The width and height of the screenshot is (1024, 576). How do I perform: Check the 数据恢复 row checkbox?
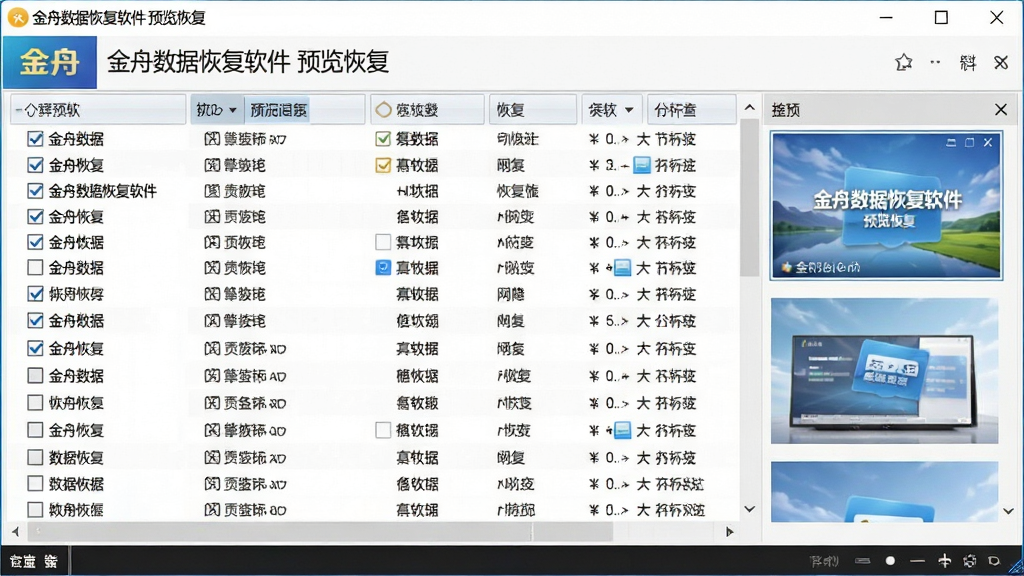pyautogui.click(x=35, y=457)
